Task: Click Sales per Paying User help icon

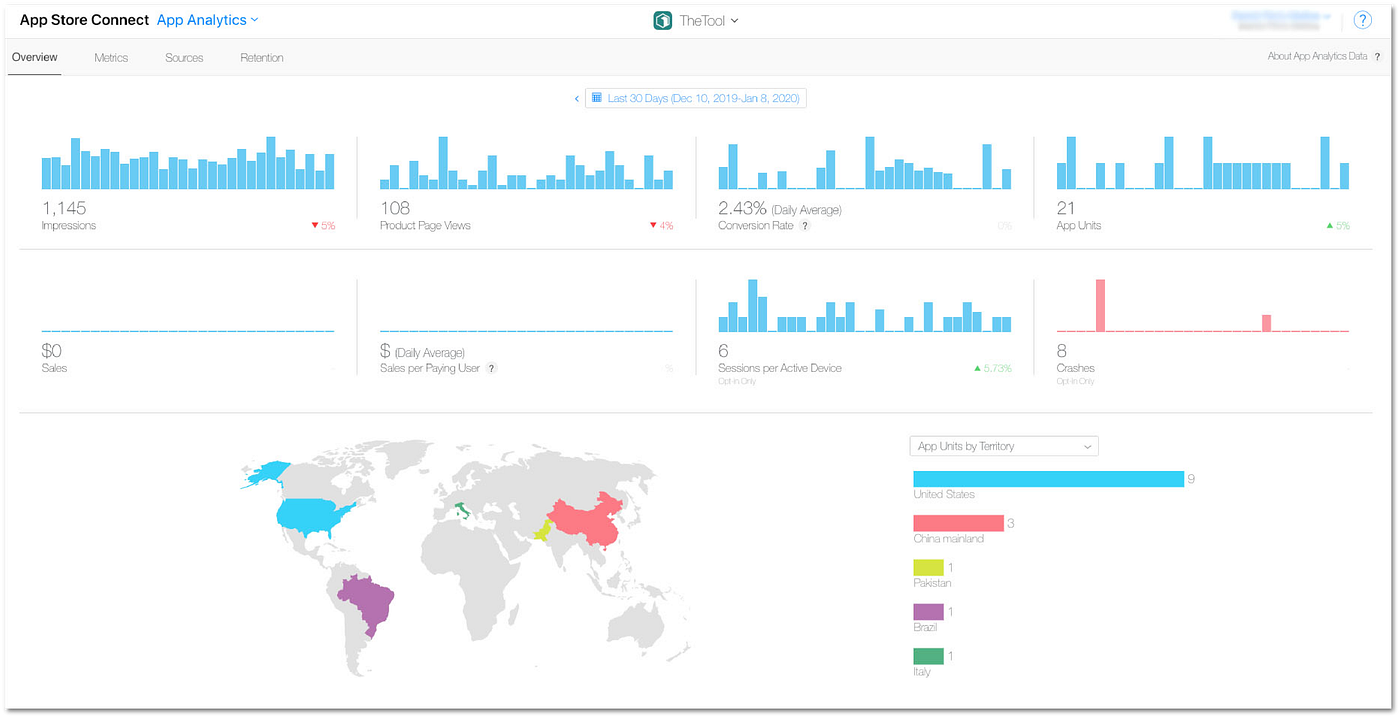Action: pos(491,369)
